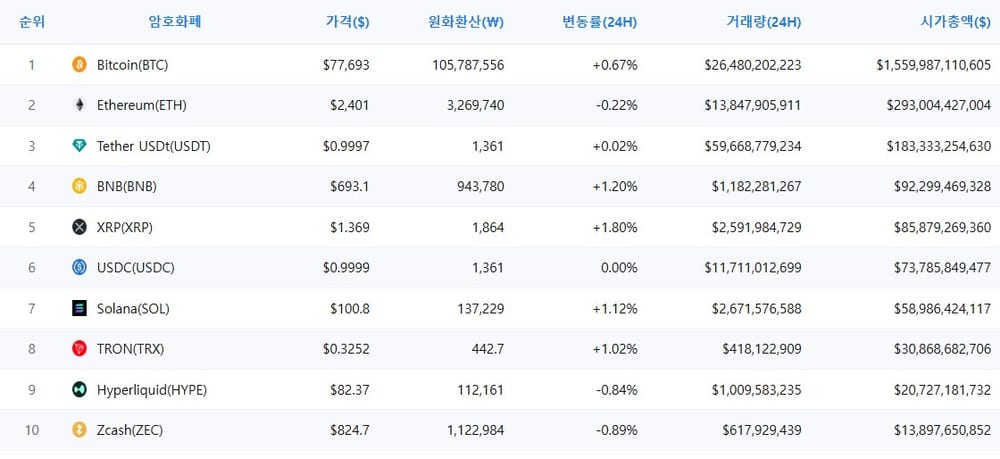Open the Bitcoin(BTC) coin name
The width and height of the screenshot is (1000, 459).
click(x=133, y=64)
